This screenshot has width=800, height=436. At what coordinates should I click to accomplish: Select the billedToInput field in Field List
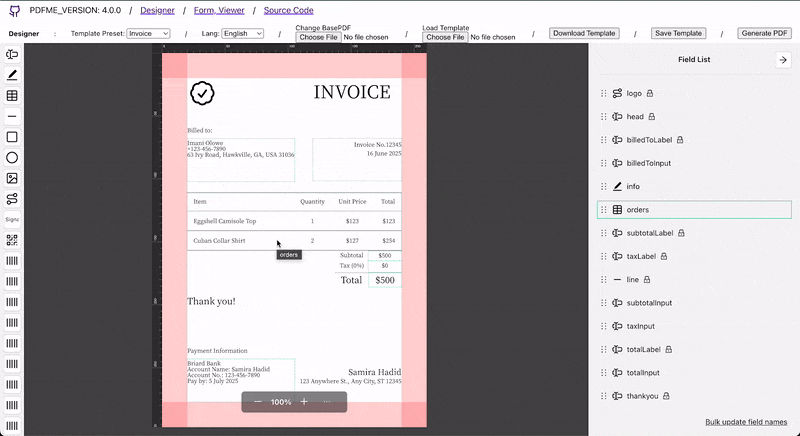click(x=648, y=163)
